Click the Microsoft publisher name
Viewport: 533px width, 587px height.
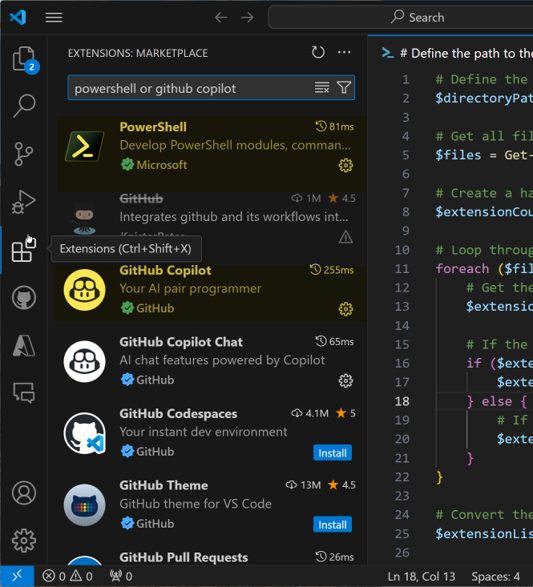(162, 165)
